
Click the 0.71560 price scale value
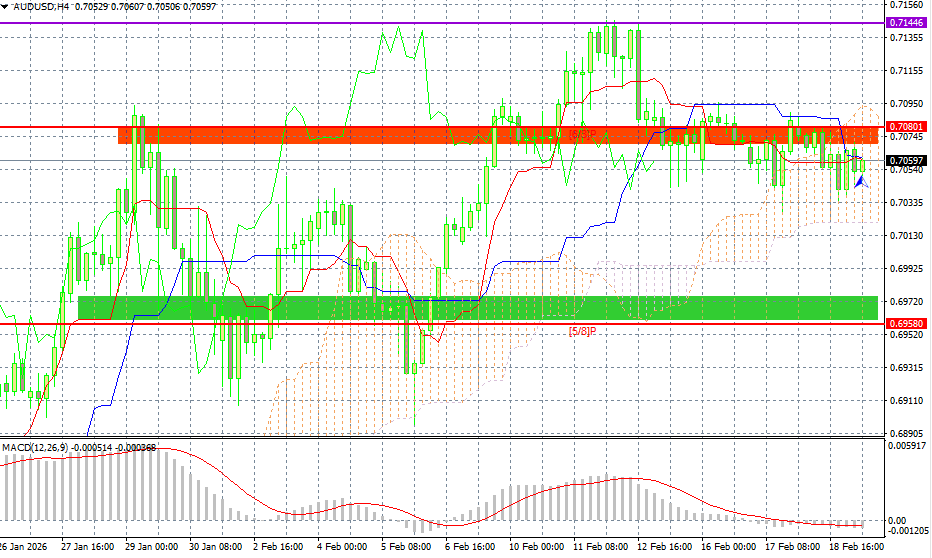pyautogui.click(x=906, y=4)
